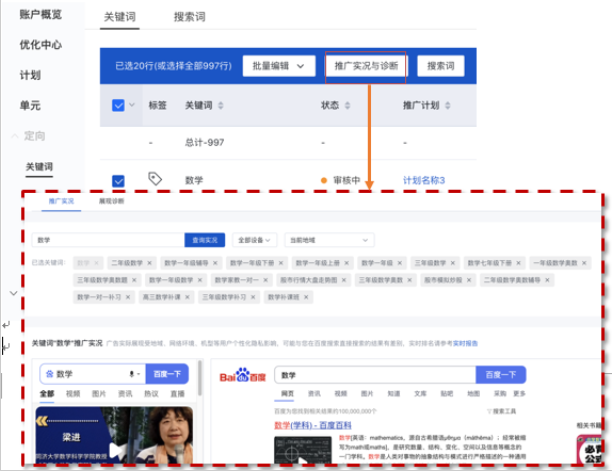The height and width of the screenshot is (474, 612).
Task: Open the 当前地域 region dropdown
Action: [329, 240]
